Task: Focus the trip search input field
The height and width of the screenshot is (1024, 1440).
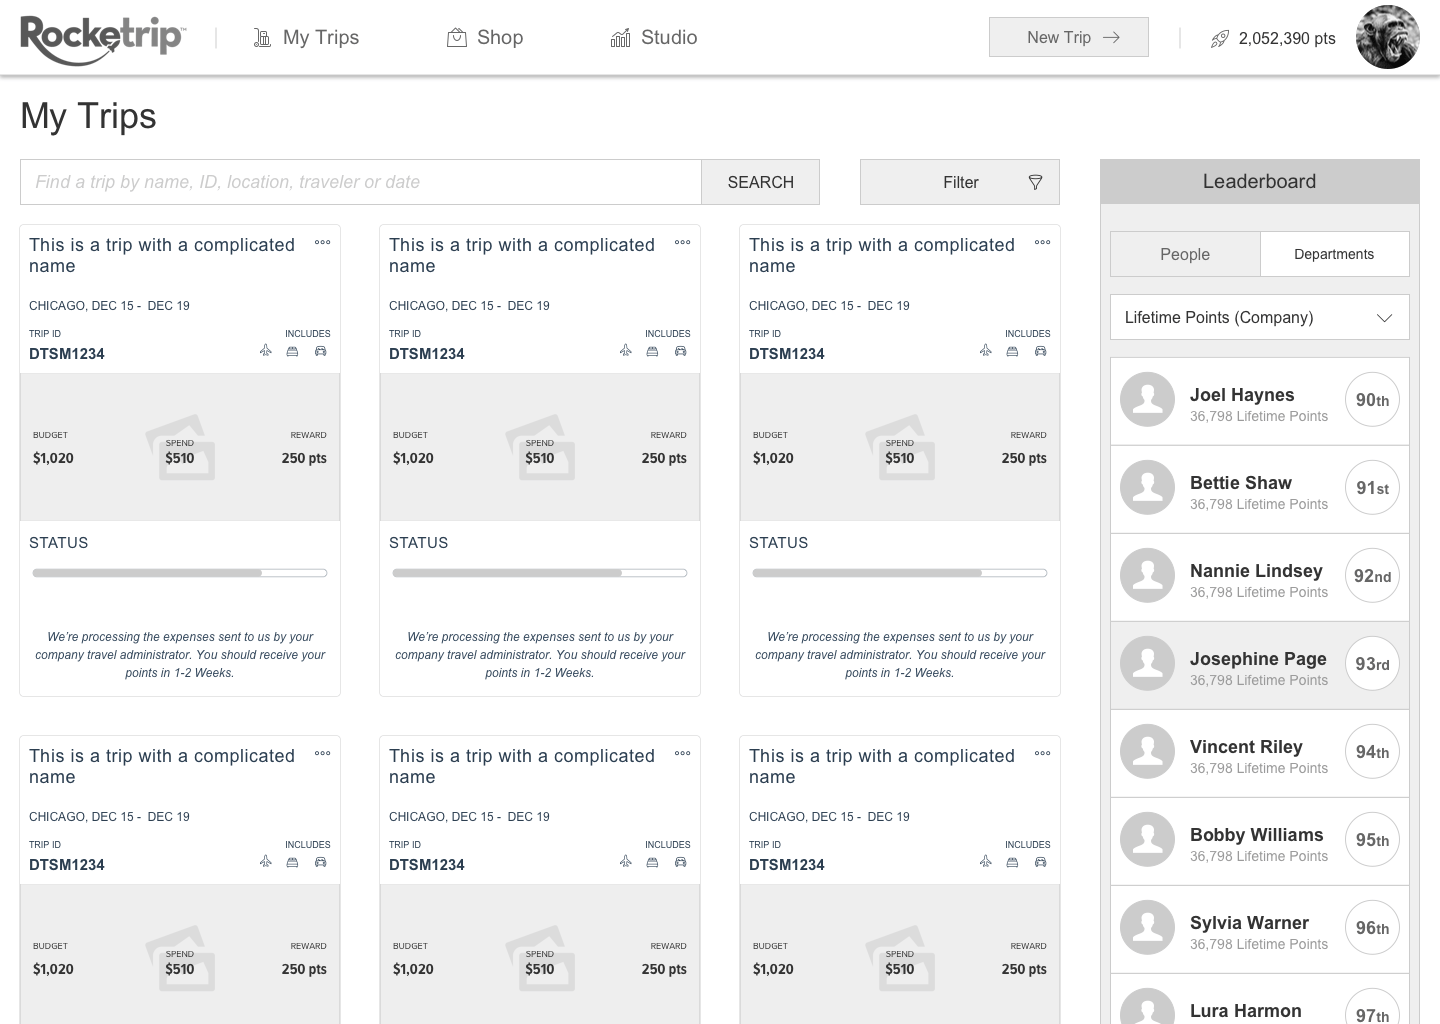Action: [x=360, y=182]
